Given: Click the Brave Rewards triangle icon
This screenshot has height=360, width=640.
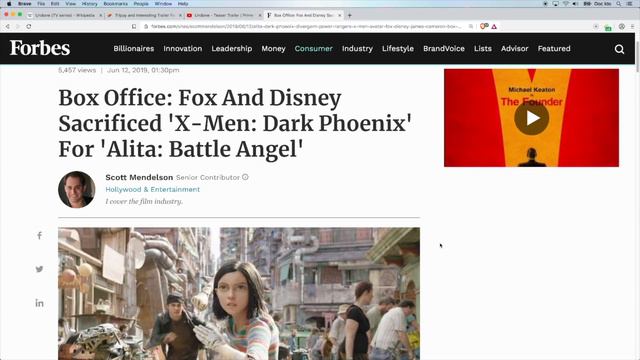Looking at the screenshot, I should (494, 27).
